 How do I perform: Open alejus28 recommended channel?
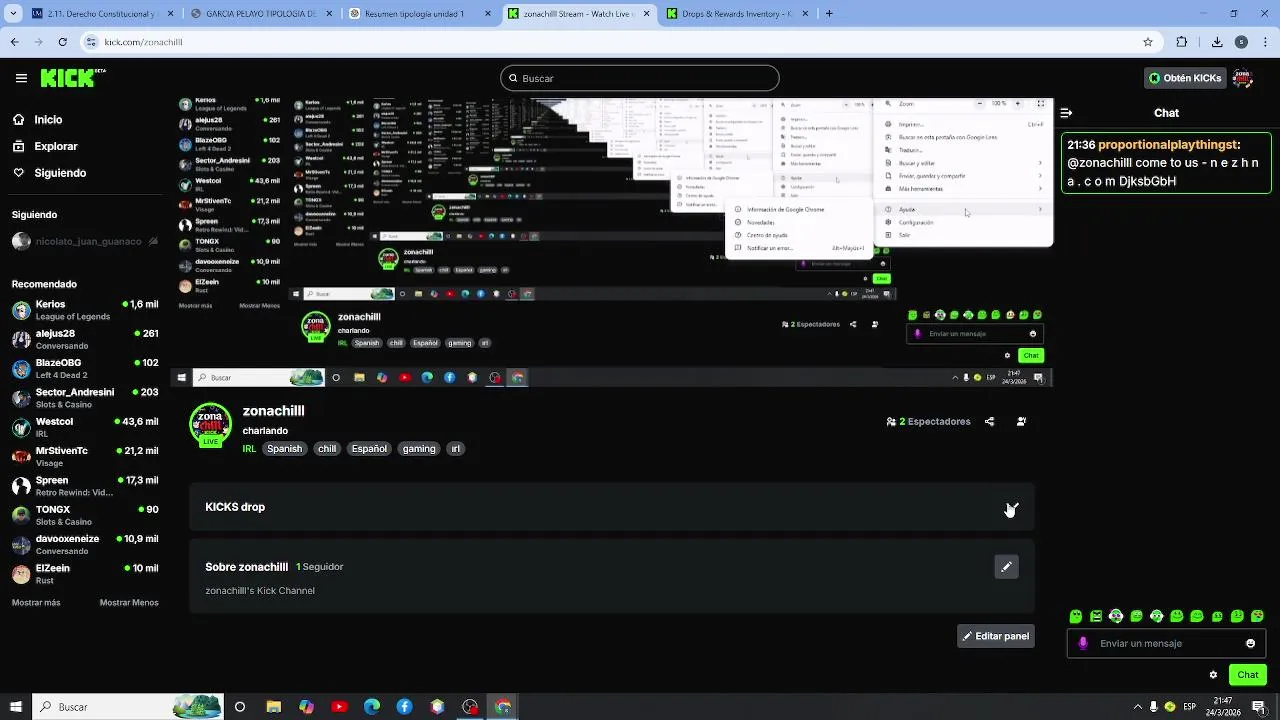coord(84,339)
